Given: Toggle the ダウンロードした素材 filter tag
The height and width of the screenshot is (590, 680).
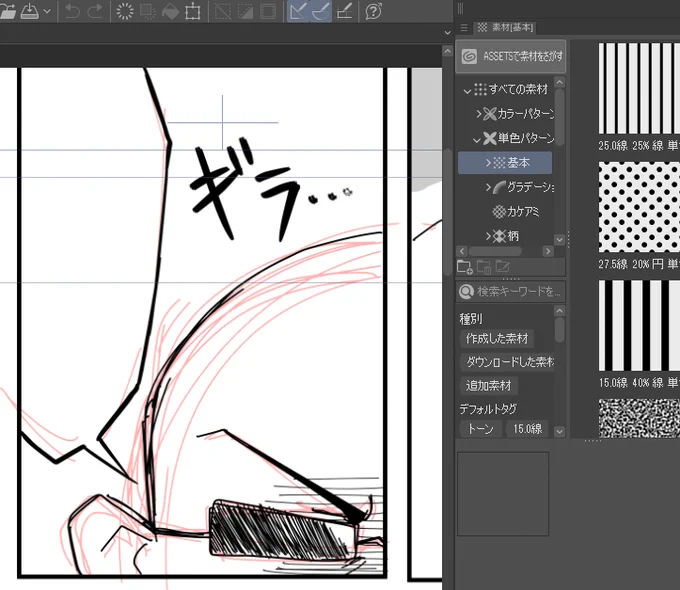Looking at the screenshot, I should click(507, 362).
